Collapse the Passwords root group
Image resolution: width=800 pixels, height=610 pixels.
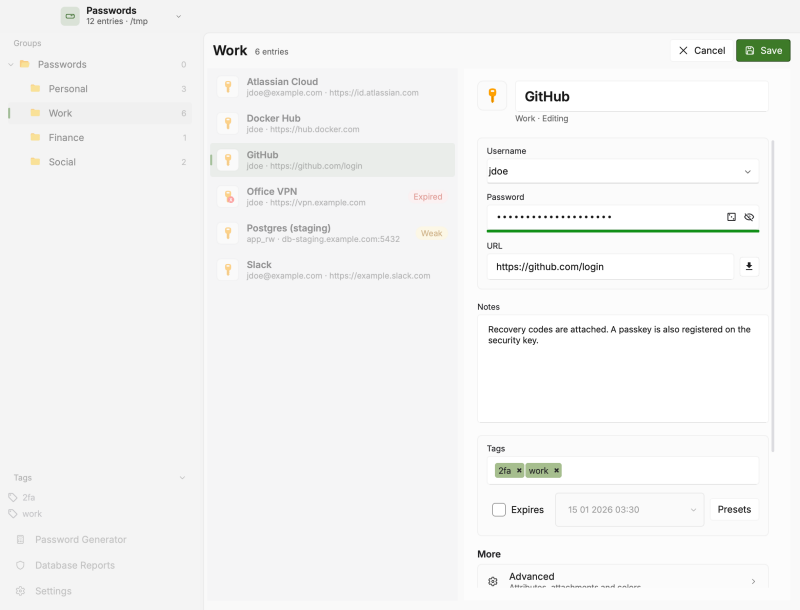click(11, 64)
